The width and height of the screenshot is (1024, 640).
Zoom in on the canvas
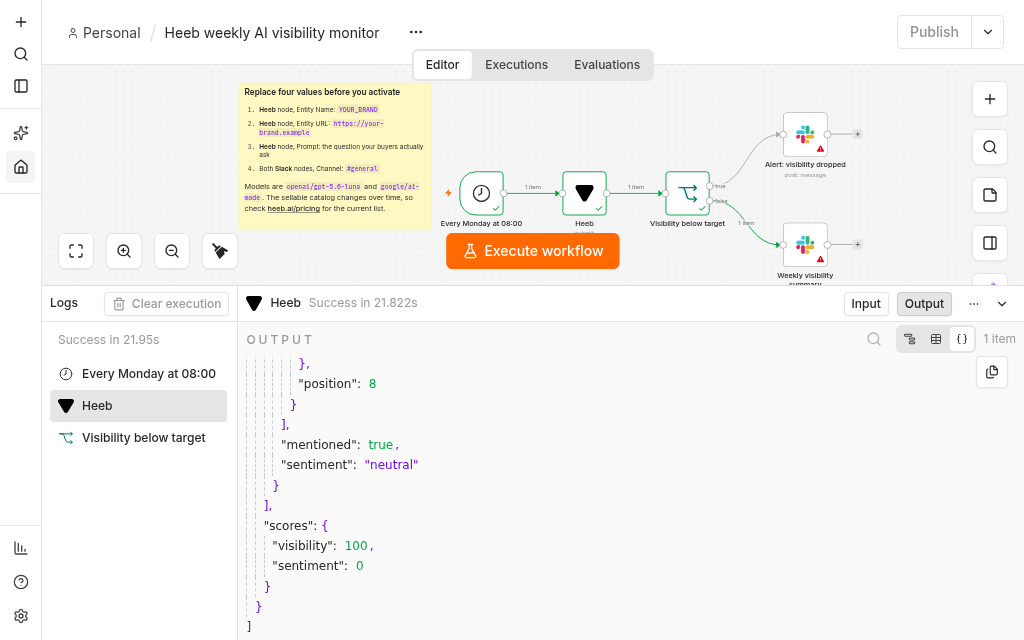tap(124, 251)
